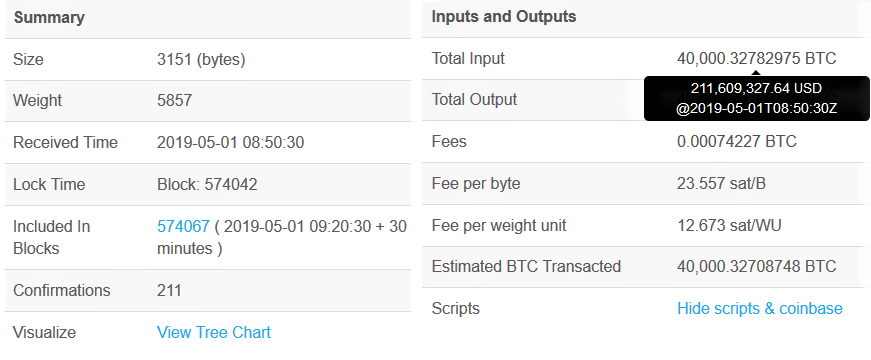
Task: Click the Fee per weight unit value
Action: point(728,226)
